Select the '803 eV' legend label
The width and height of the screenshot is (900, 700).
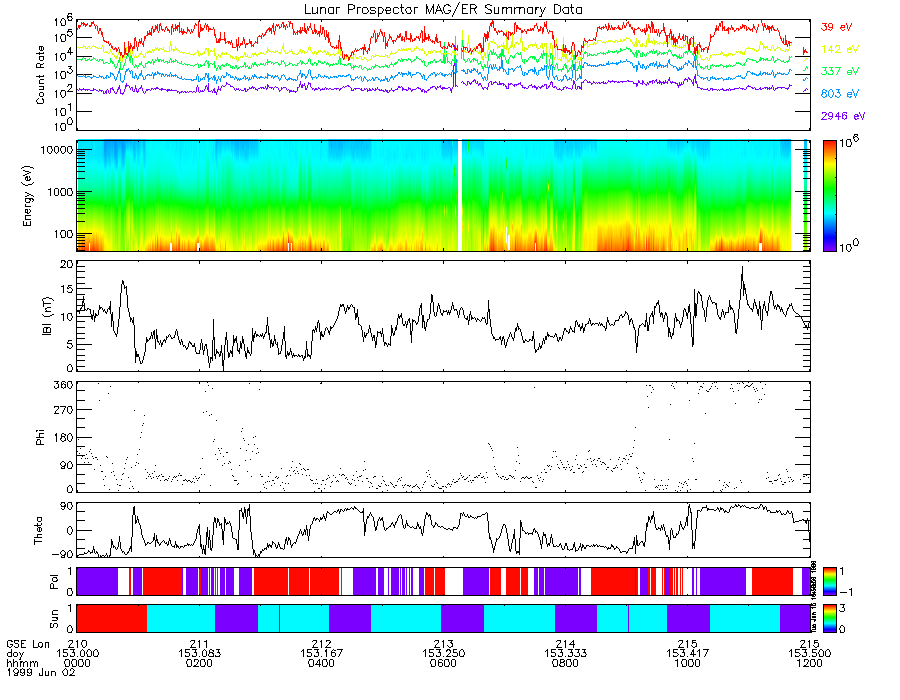(840, 94)
